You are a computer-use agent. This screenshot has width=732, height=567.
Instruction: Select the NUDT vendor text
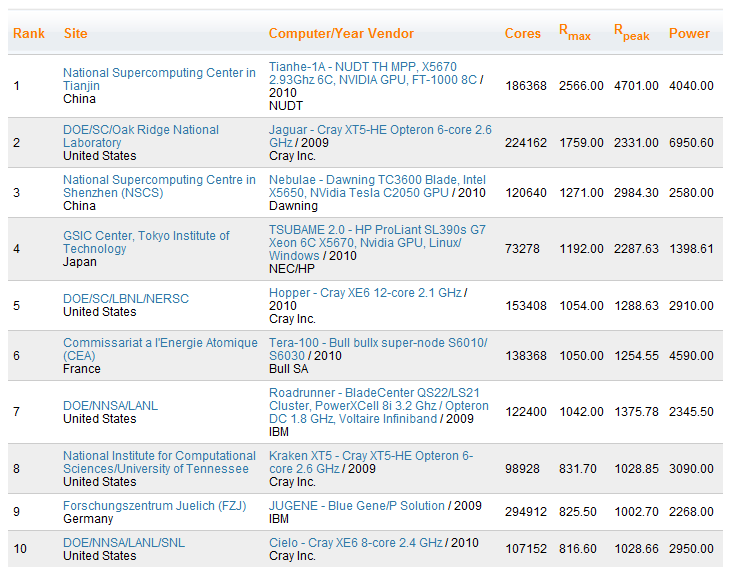[x=286, y=106]
